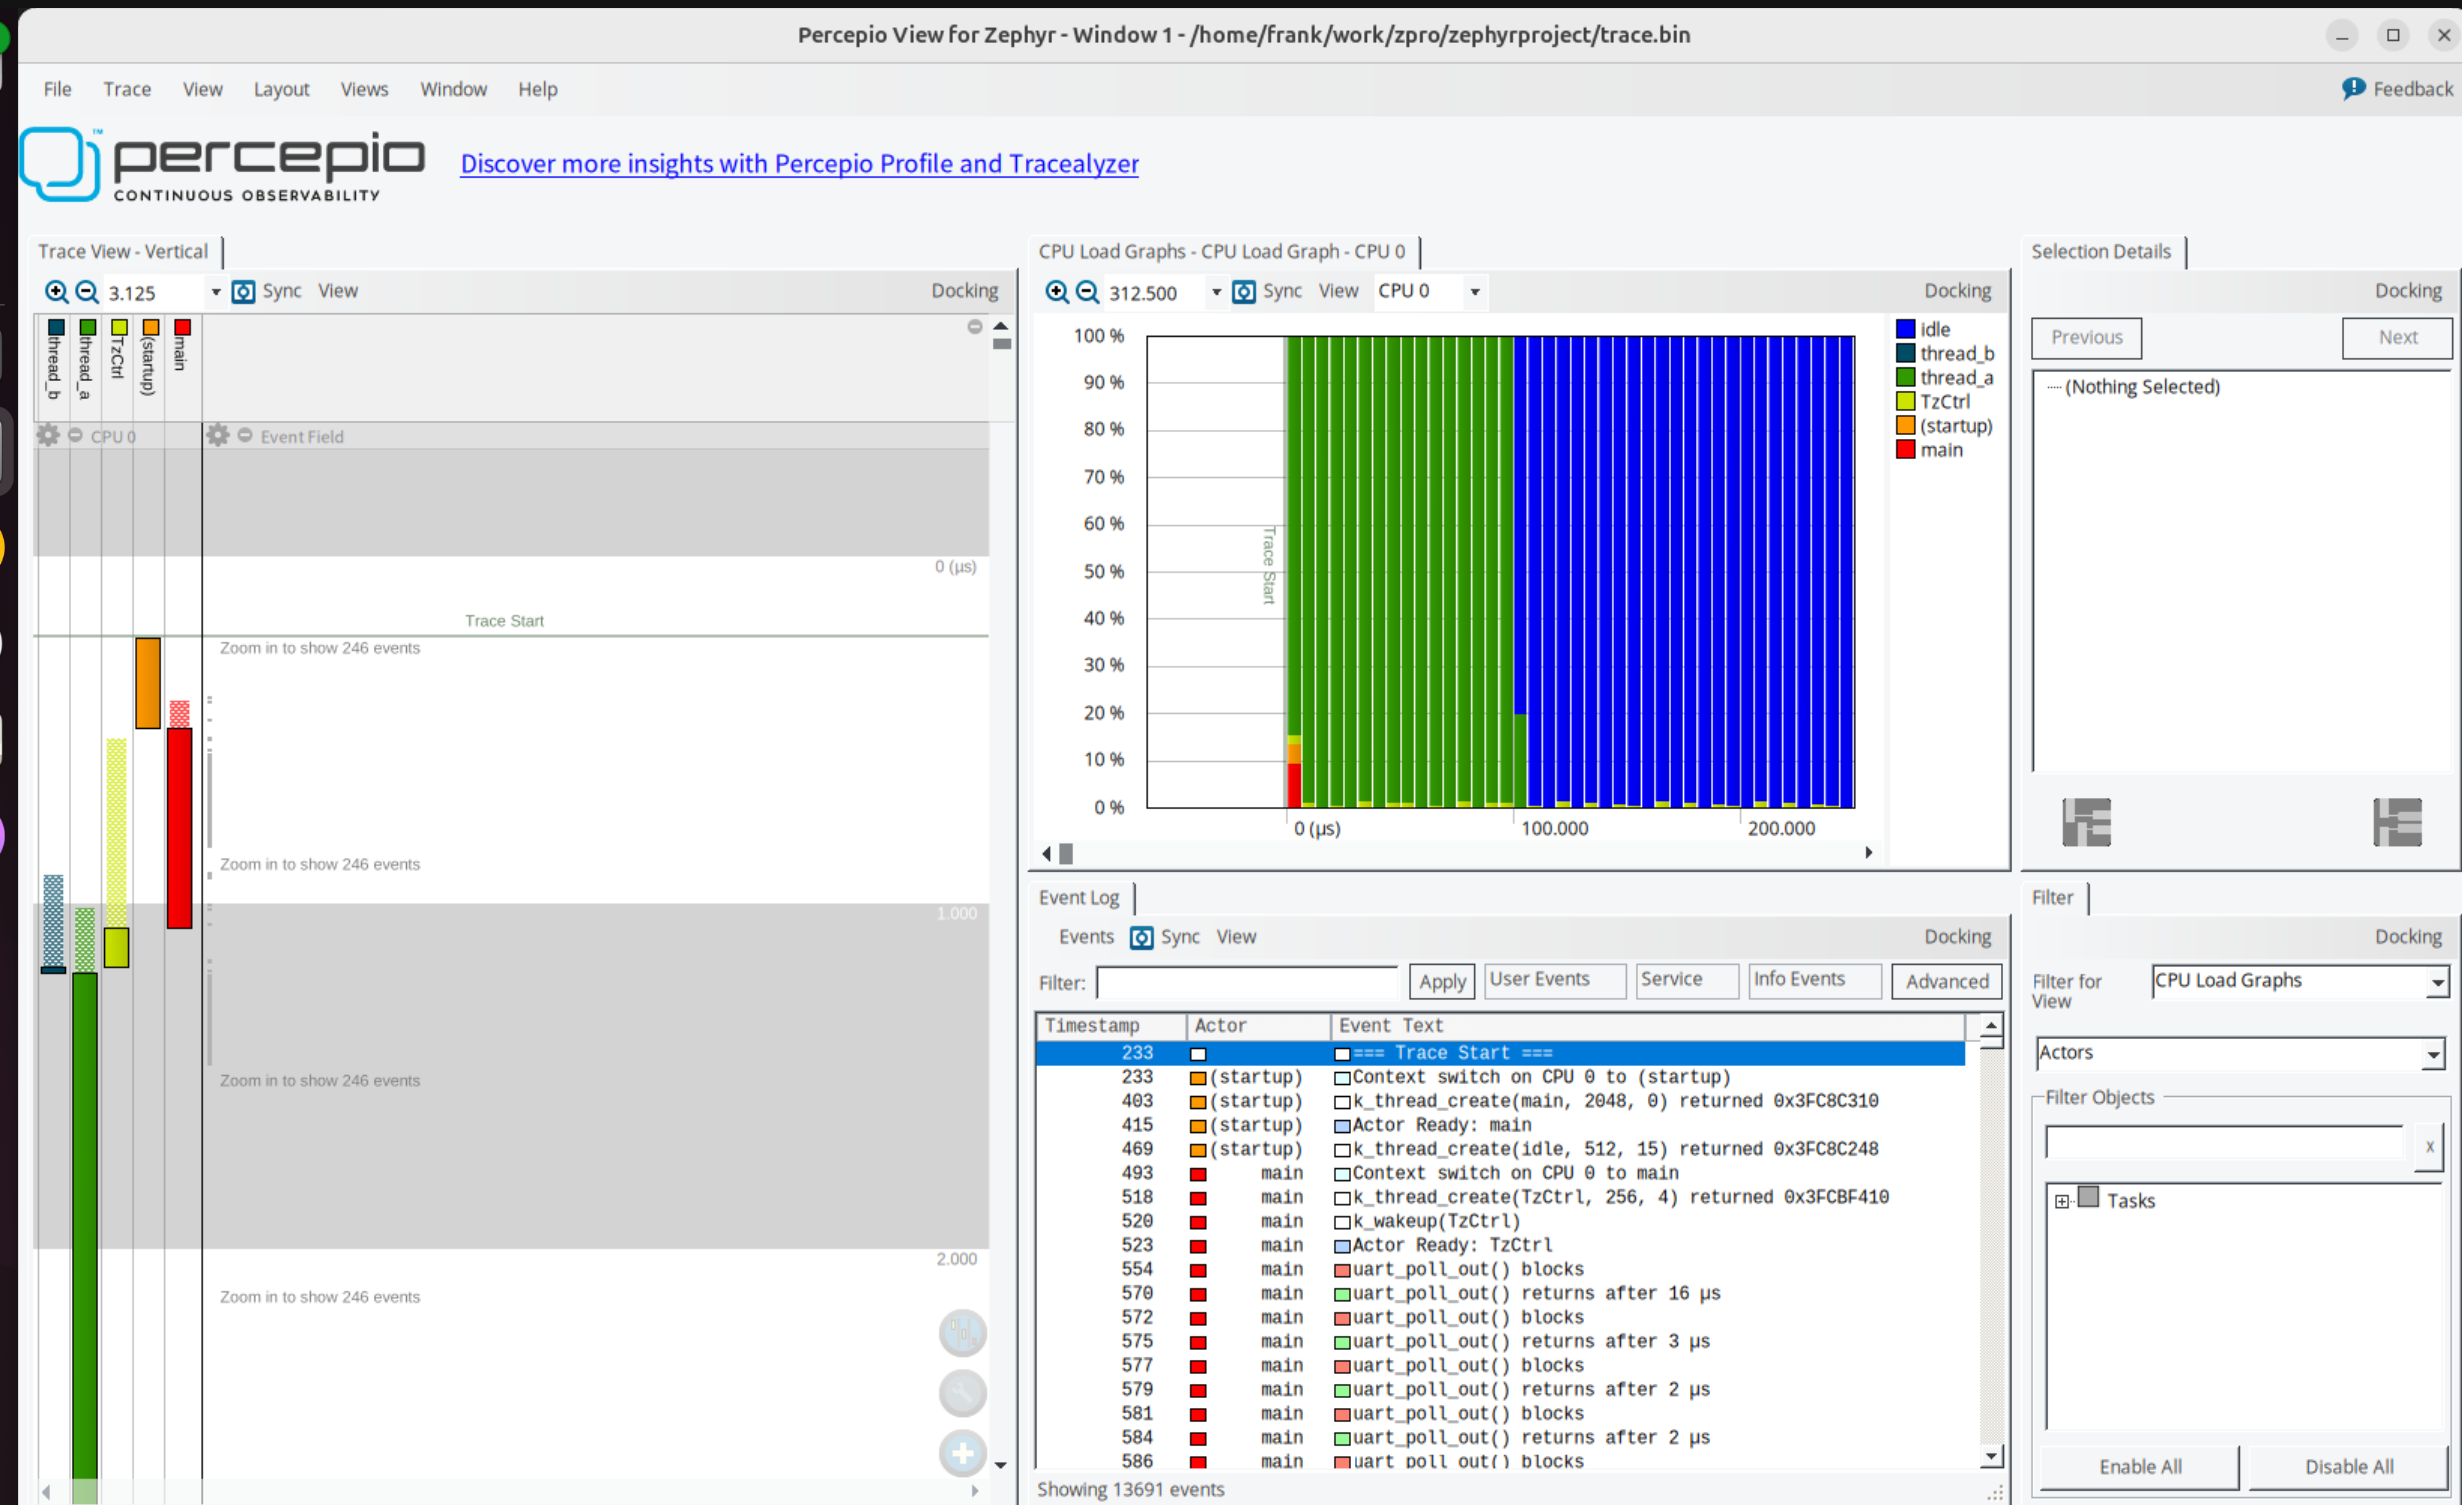Open the File menu
This screenshot has width=2462, height=1505.
[57, 89]
